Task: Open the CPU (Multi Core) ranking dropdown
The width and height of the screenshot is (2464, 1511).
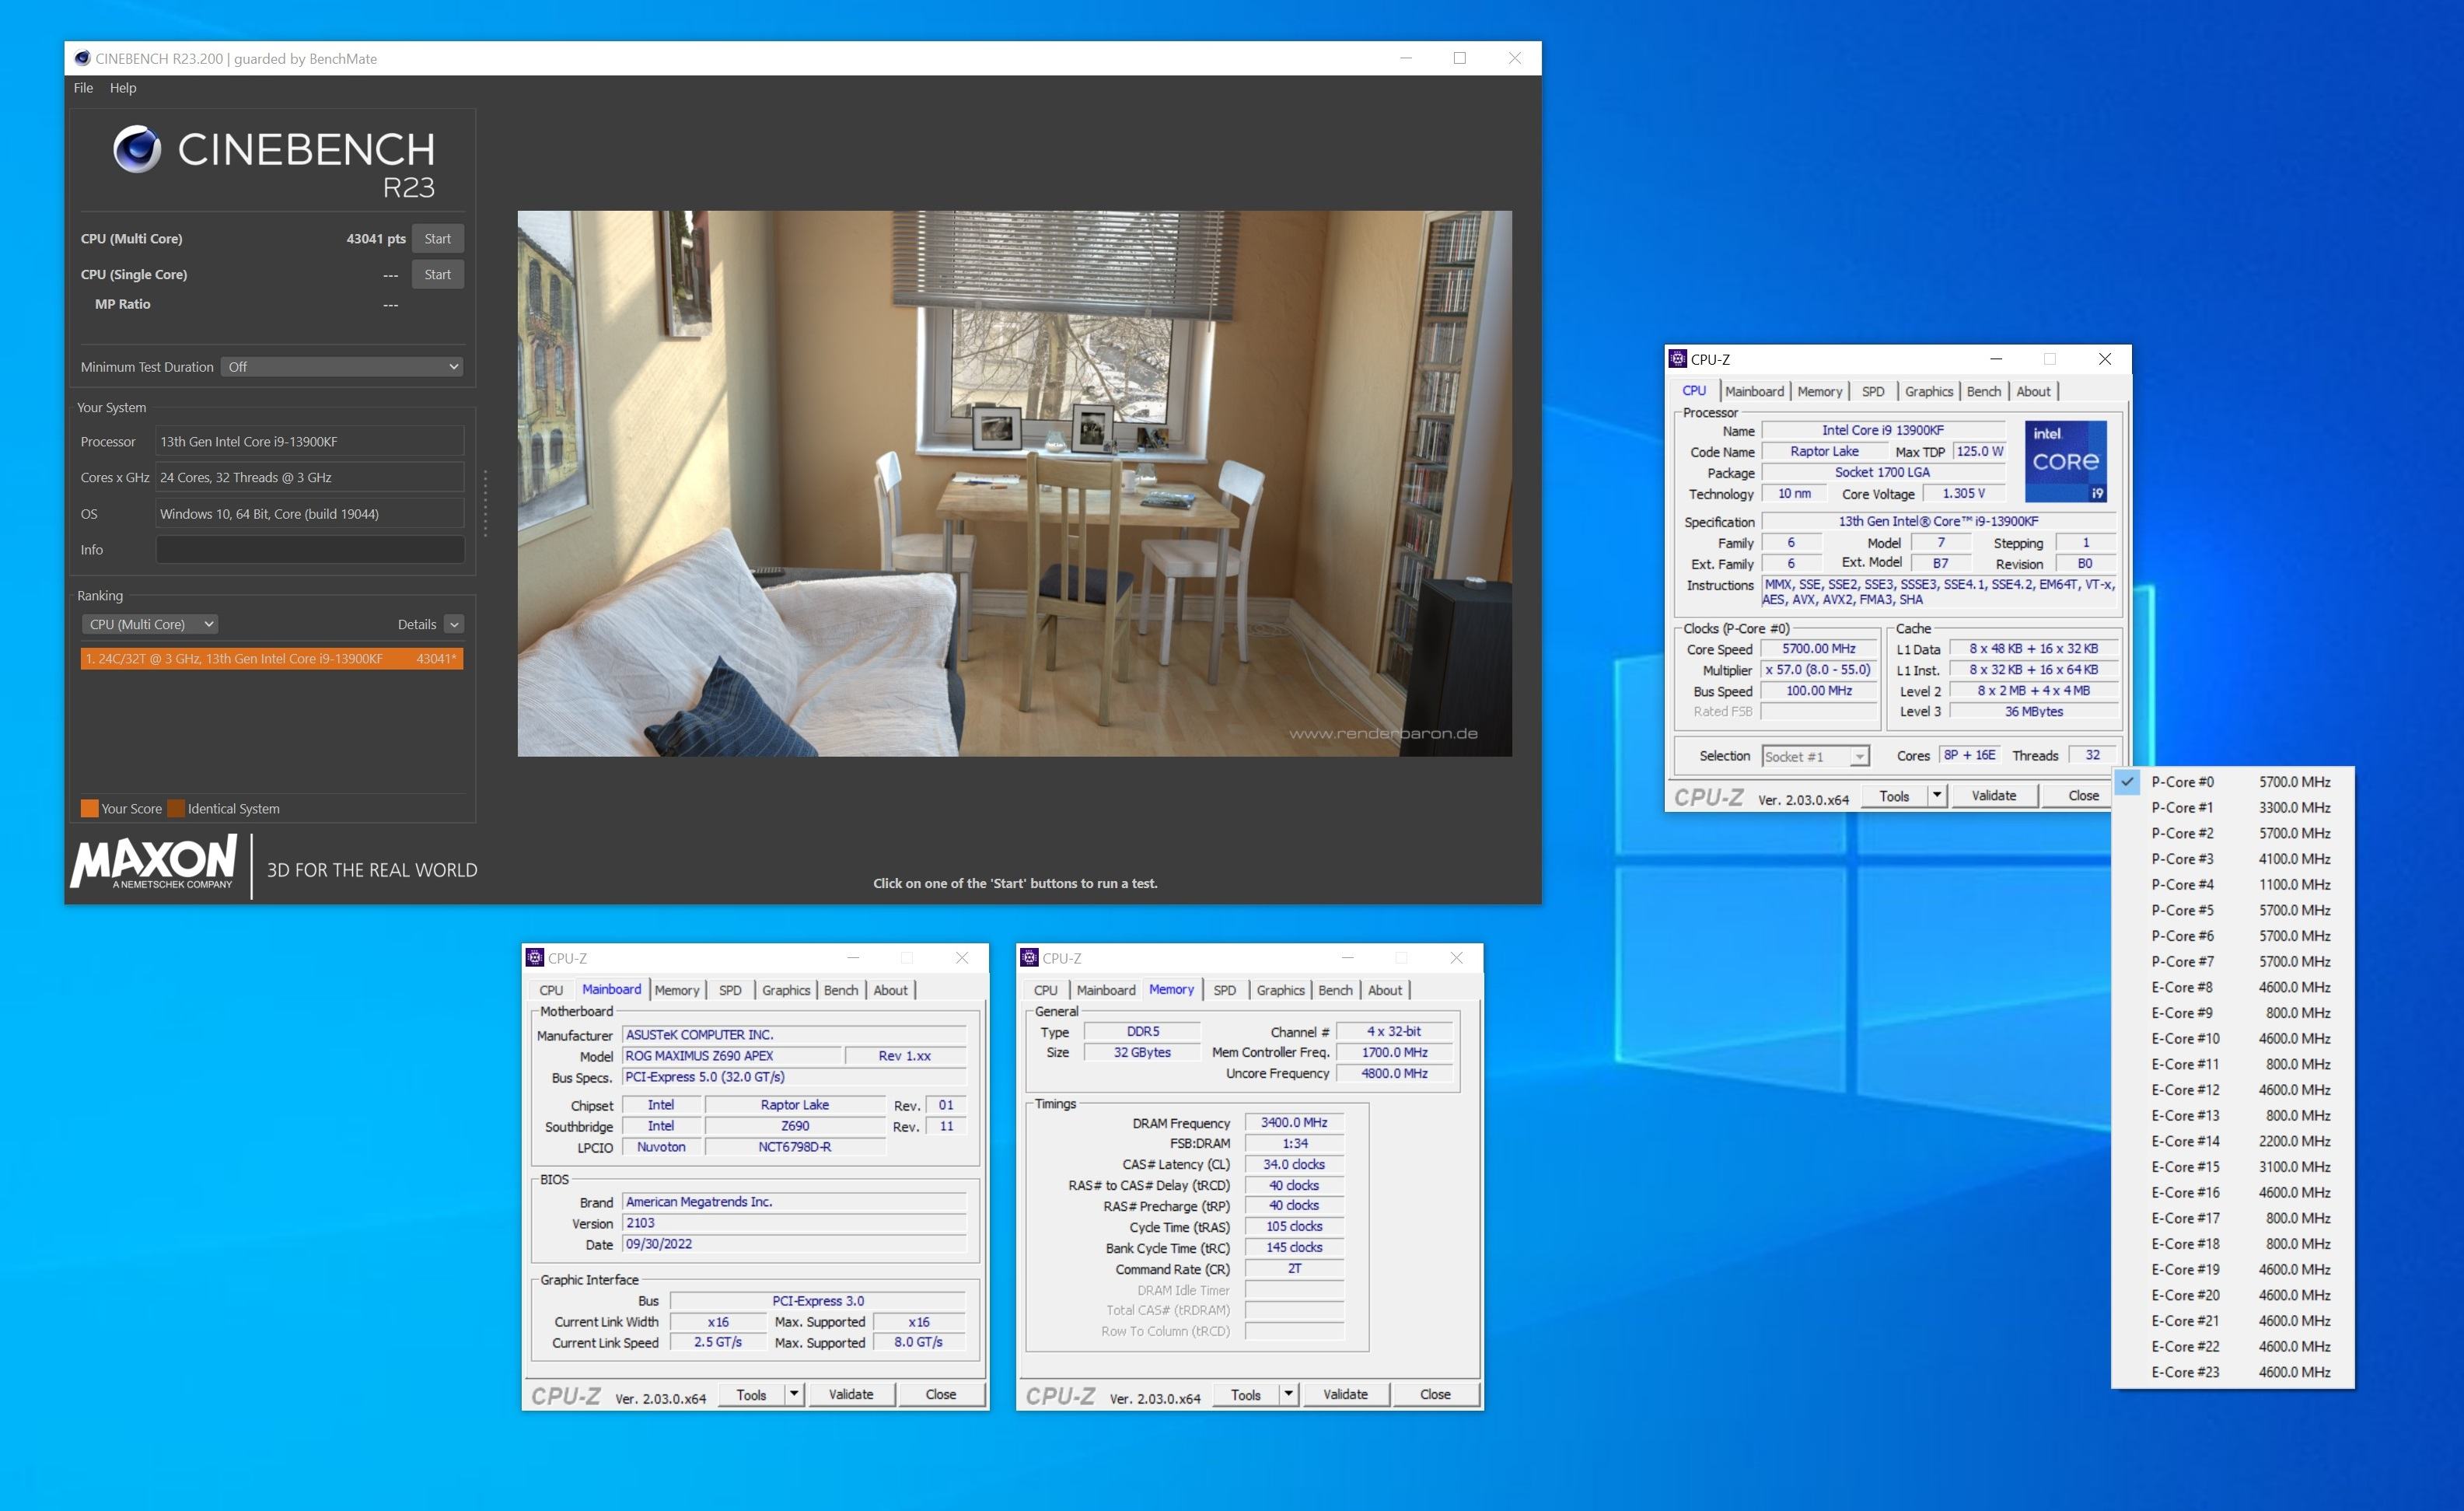Action: 149,624
